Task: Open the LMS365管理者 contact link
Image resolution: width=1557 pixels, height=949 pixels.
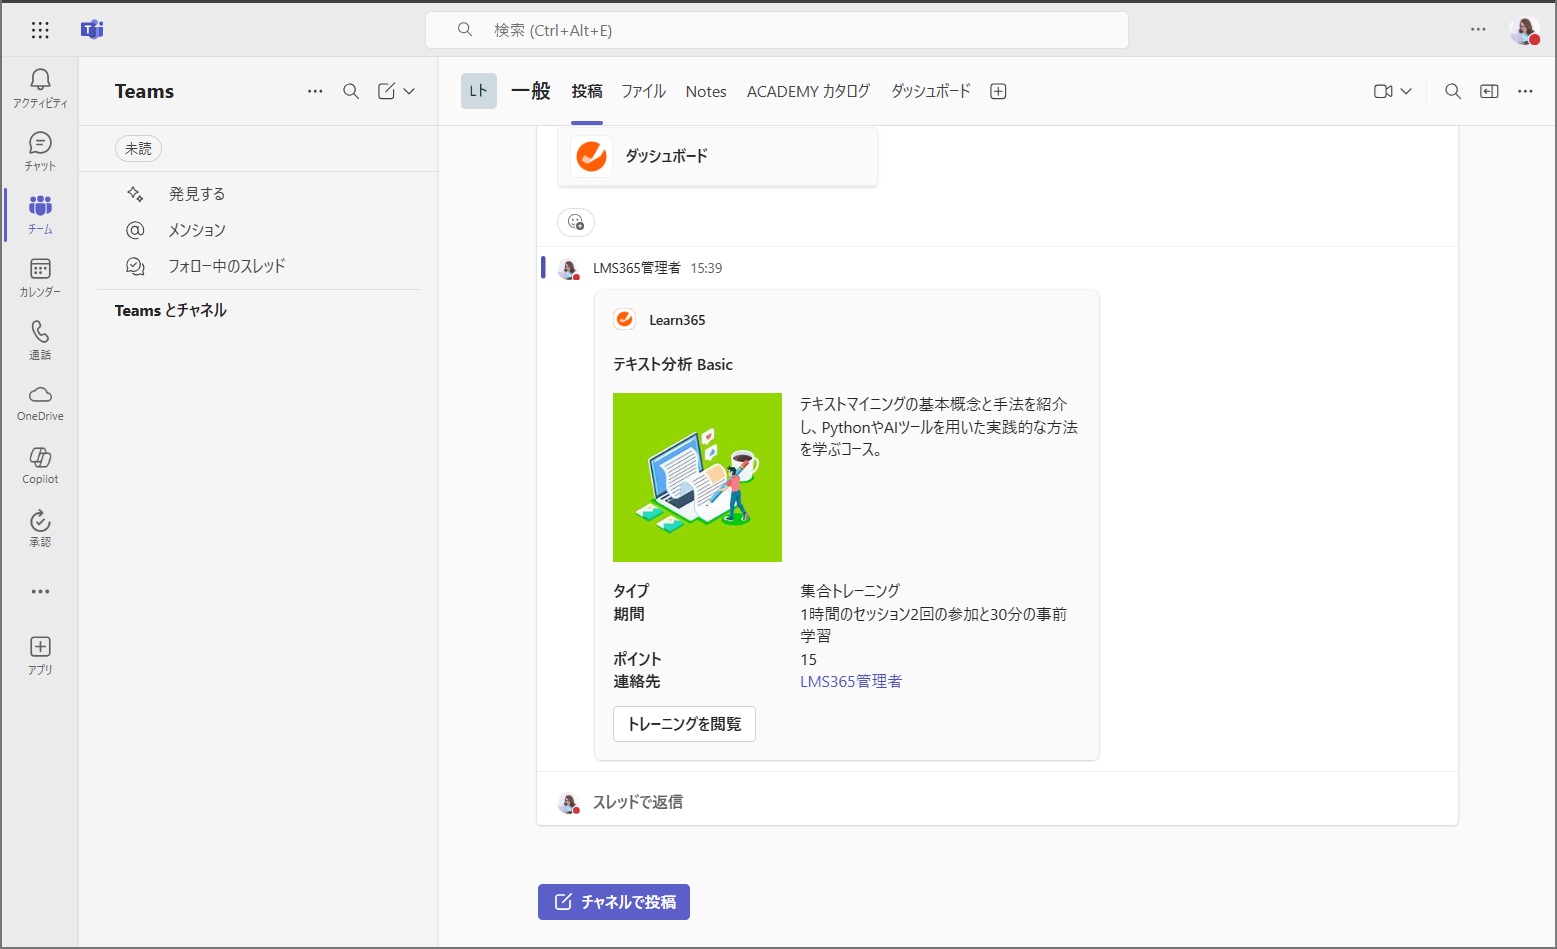Action: pyautogui.click(x=851, y=681)
